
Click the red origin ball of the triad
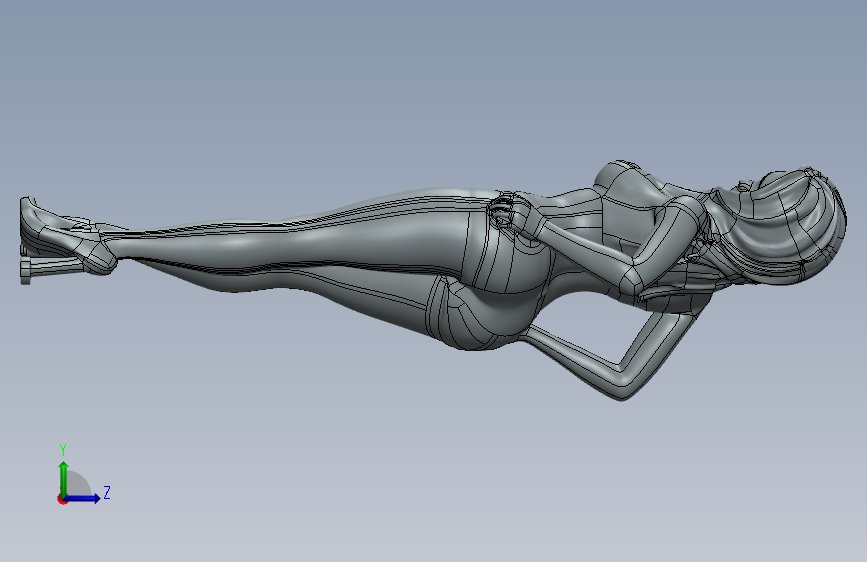[62, 499]
